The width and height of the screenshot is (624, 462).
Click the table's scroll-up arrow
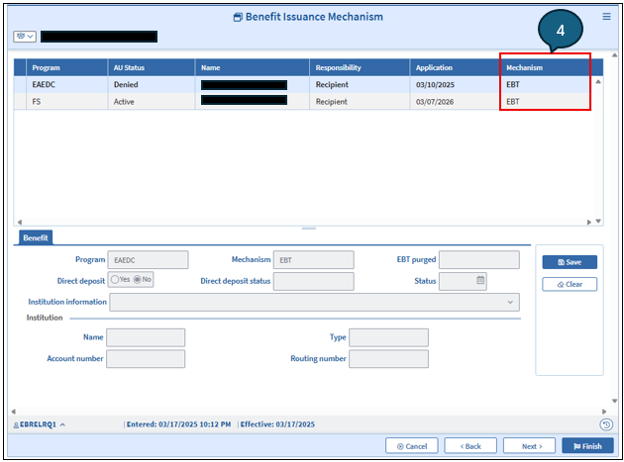598,82
